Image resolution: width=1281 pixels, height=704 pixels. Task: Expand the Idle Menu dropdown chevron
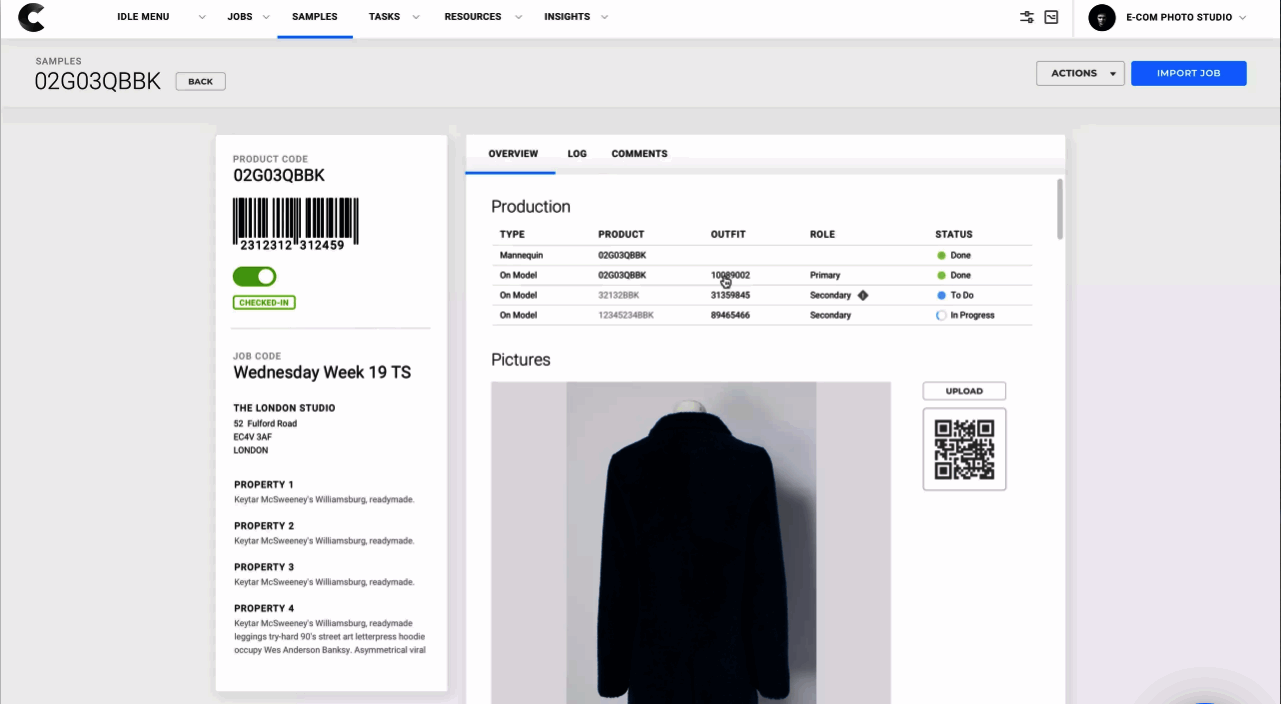point(202,17)
